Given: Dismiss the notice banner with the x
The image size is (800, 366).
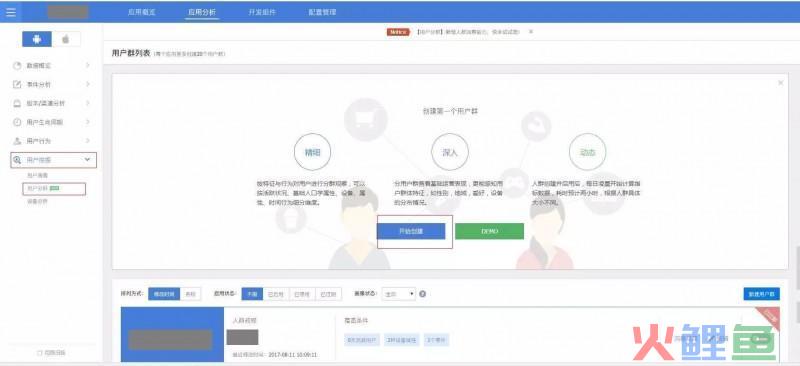Looking at the screenshot, I should (531, 32).
